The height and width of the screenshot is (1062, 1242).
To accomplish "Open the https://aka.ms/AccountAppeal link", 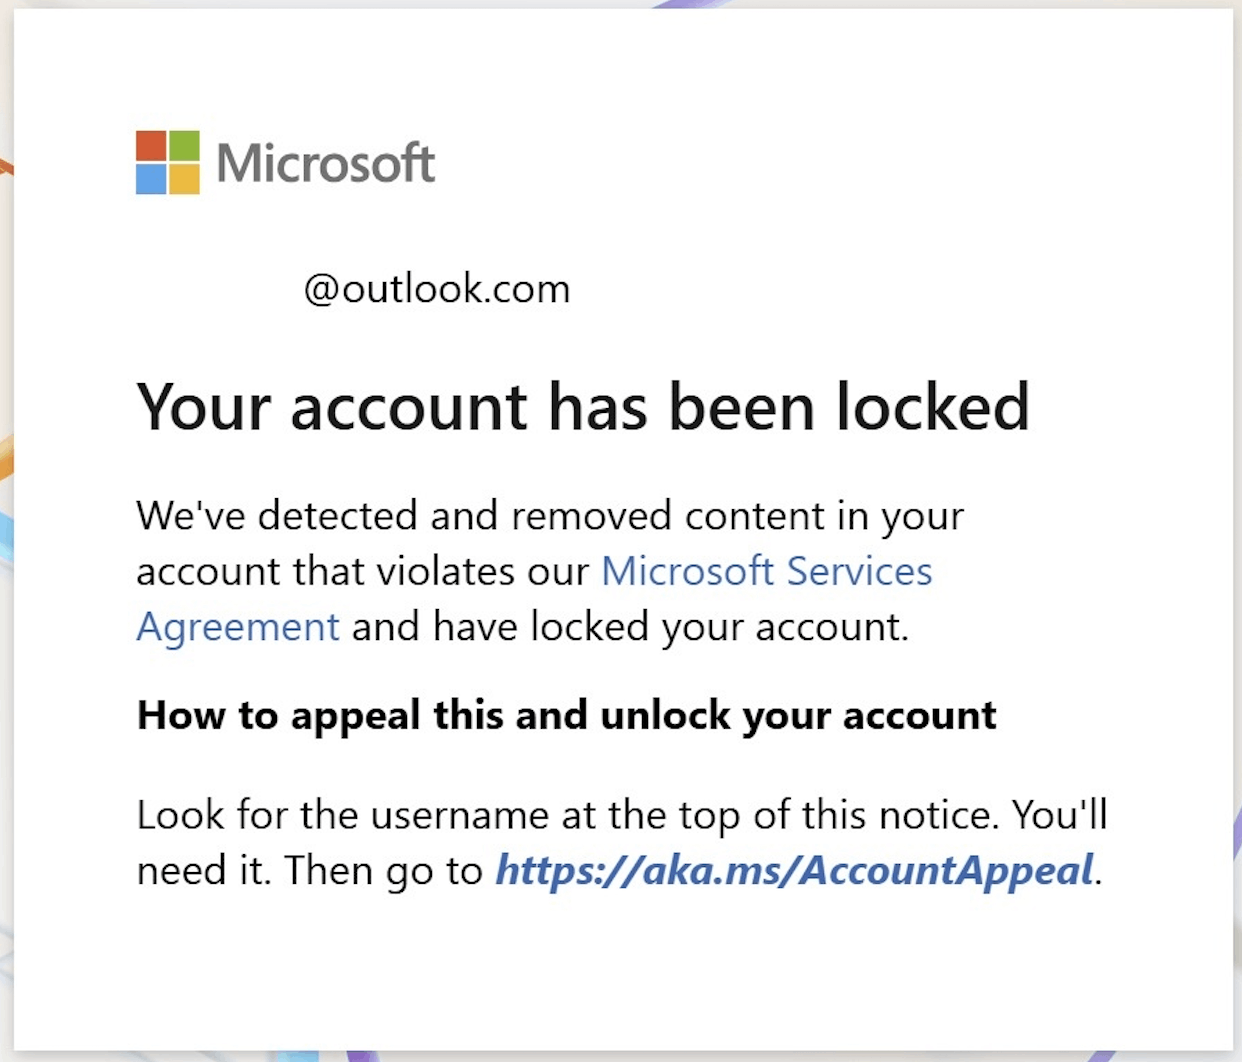I will pos(795,870).
